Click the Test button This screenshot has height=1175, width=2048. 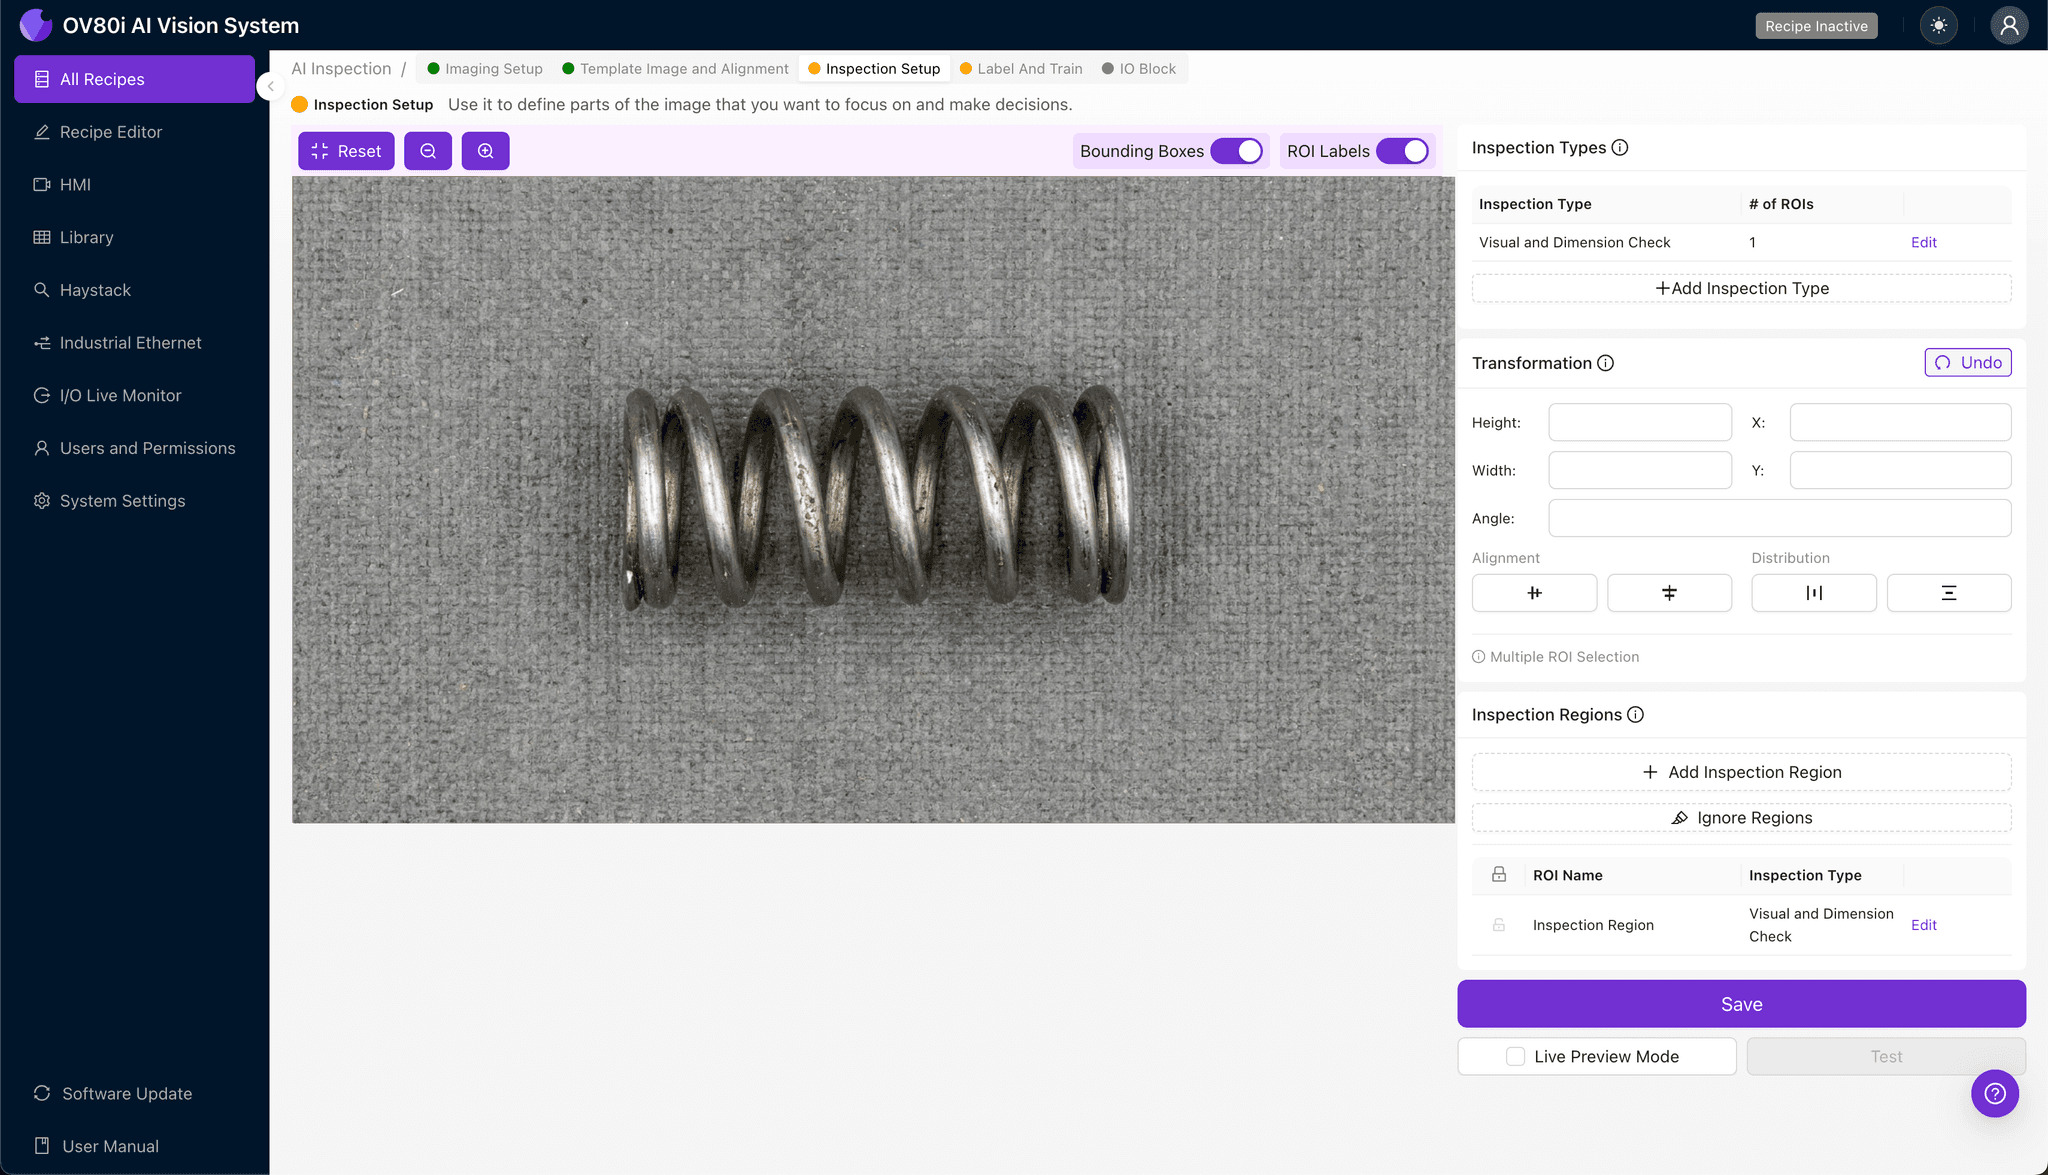[1886, 1057]
